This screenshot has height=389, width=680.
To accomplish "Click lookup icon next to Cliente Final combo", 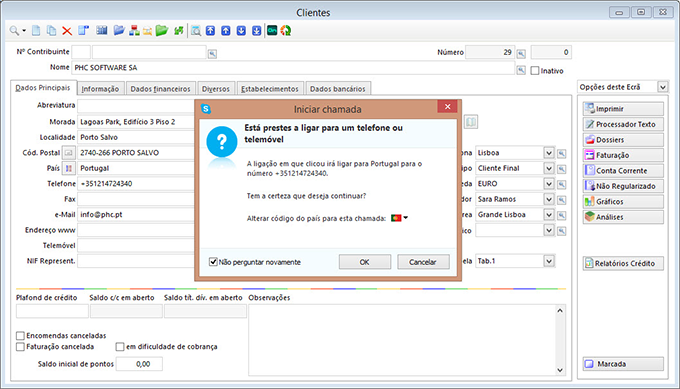I will pyautogui.click(x=562, y=169).
